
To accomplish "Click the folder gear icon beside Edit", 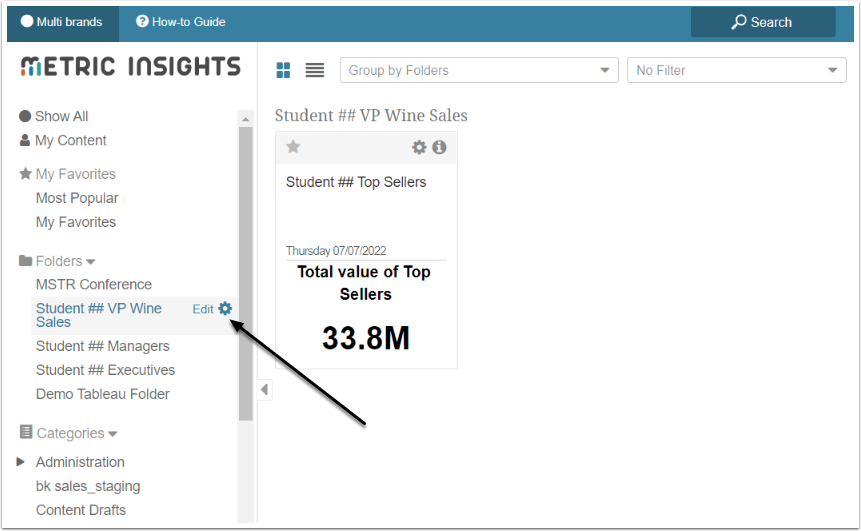I will click(x=225, y=309).
